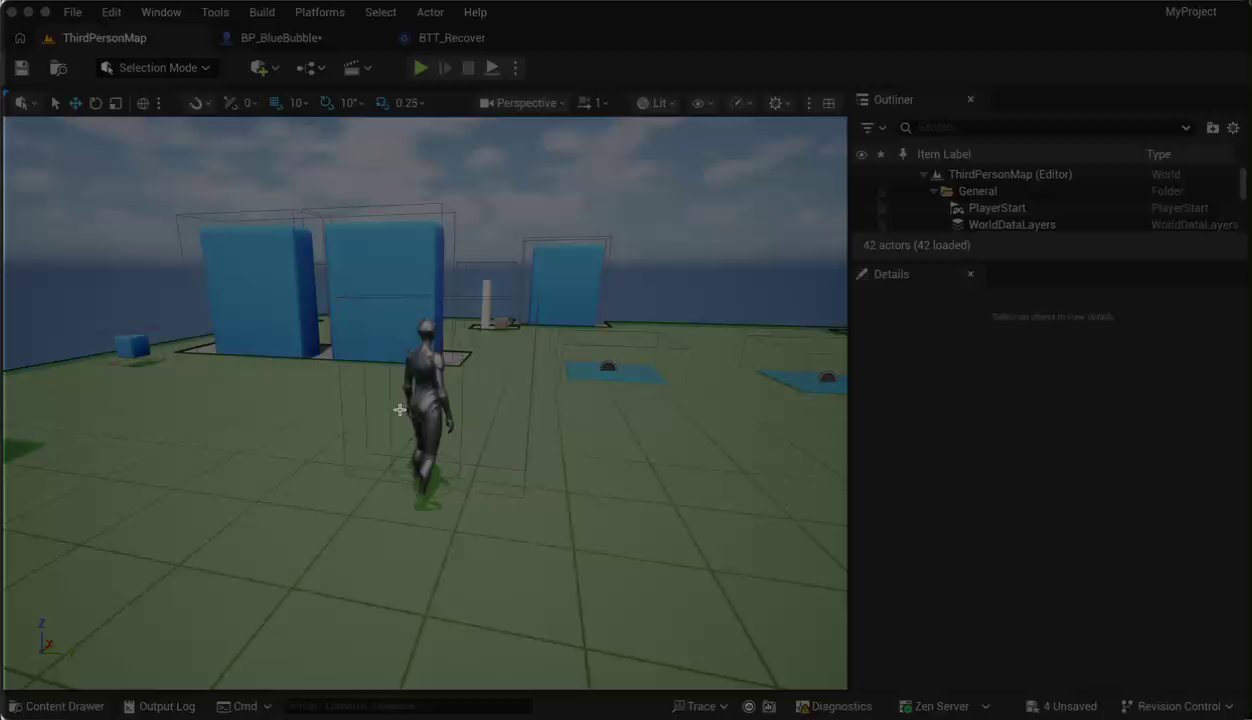Close the Outliner panel tab
This screenshot has width=1252, height=720.
970,100
